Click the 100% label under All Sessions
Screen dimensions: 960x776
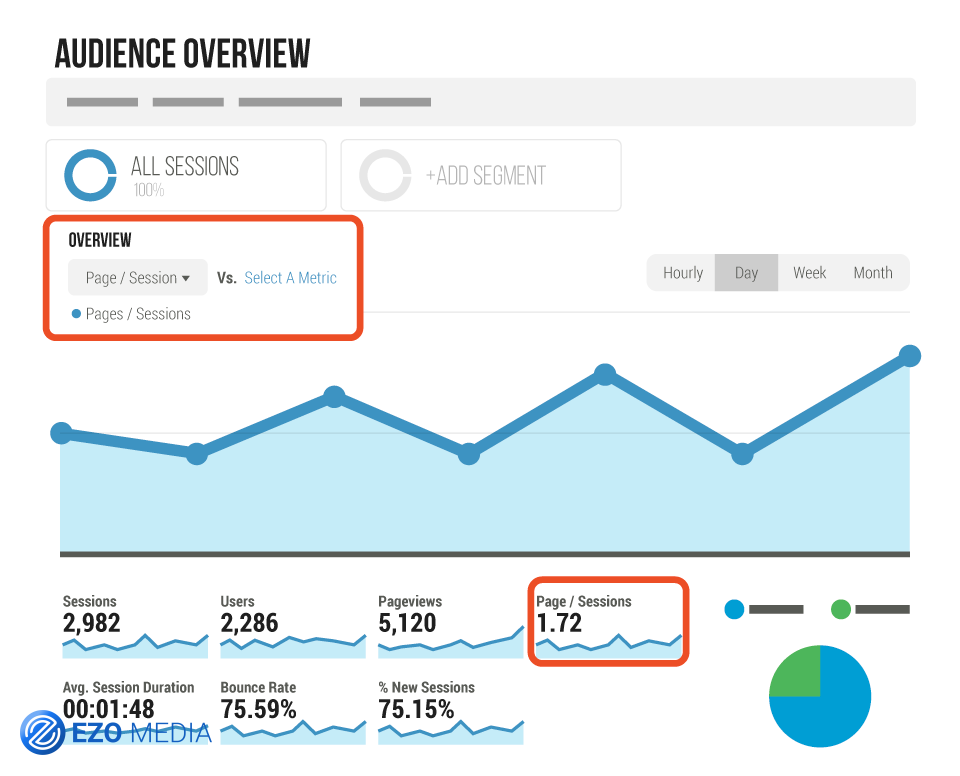click(149, 190)
